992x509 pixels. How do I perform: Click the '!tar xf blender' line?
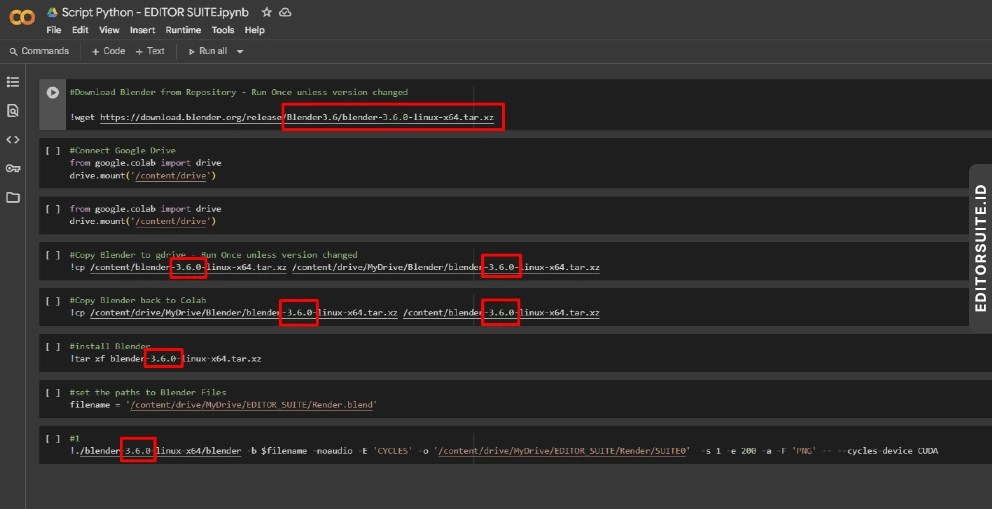click(166, 359)
